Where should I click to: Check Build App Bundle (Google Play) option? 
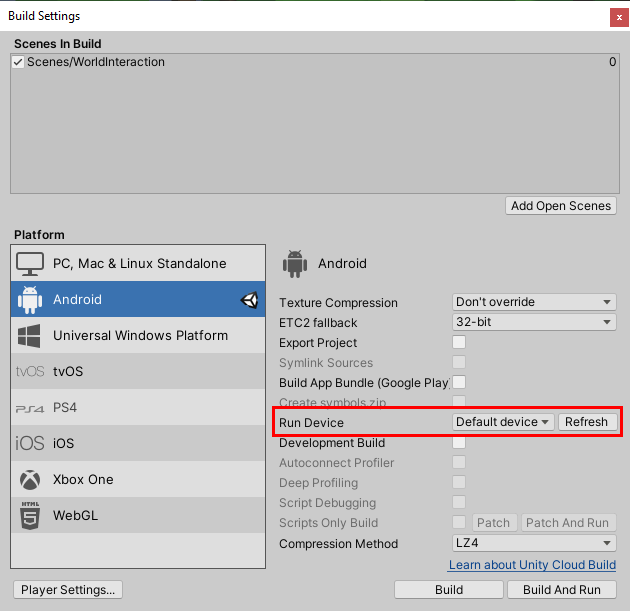[x=459, y=382]
